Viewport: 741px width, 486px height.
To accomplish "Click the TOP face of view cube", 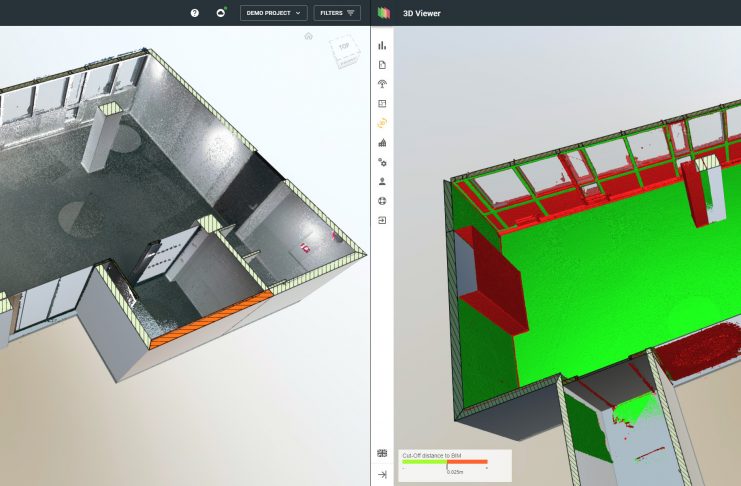I will [x=344, y=48].
